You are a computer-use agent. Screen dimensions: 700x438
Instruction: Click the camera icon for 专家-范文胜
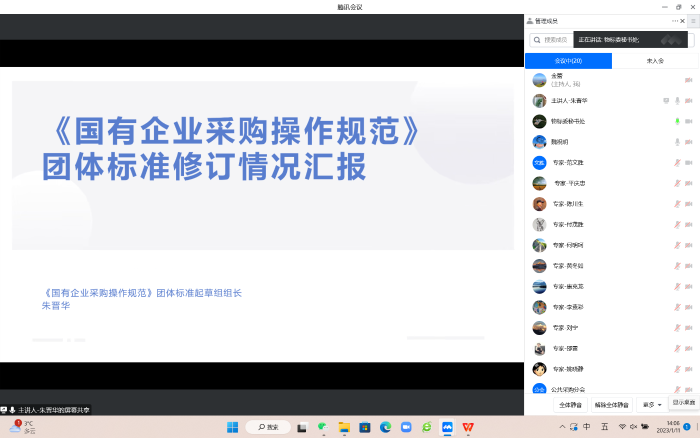click(688, 163)
